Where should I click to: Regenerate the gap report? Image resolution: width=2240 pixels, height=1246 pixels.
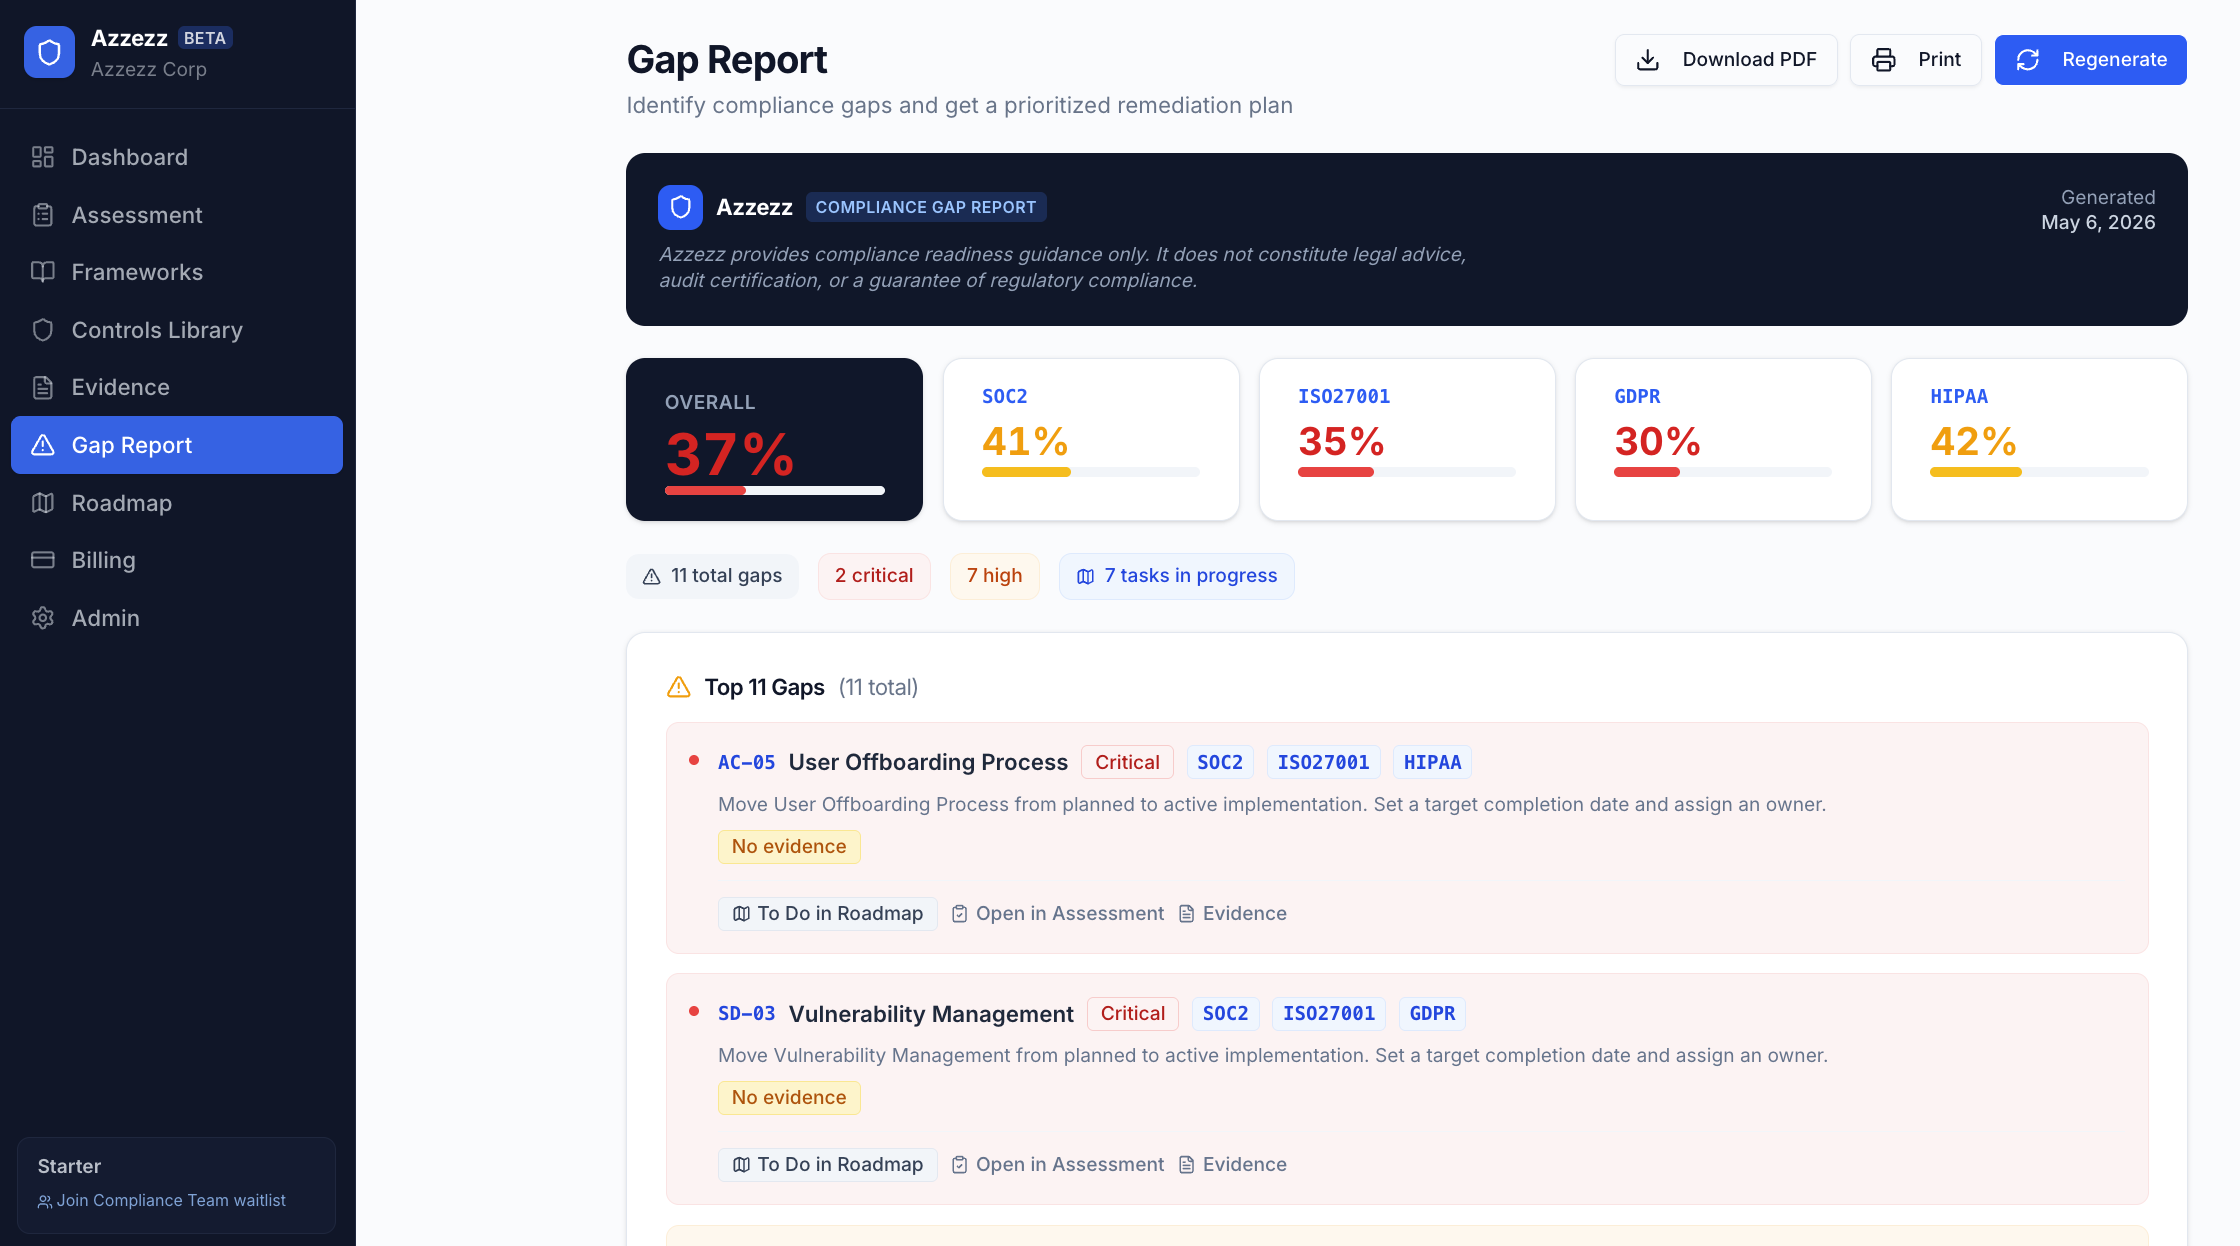[2091, 60]
